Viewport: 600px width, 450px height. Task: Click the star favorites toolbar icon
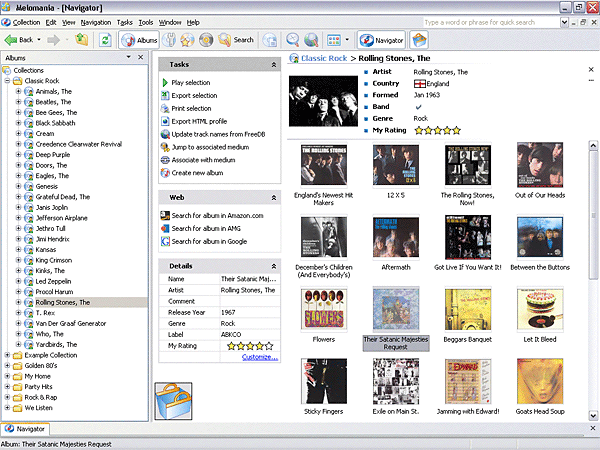[x=188, y=40]
